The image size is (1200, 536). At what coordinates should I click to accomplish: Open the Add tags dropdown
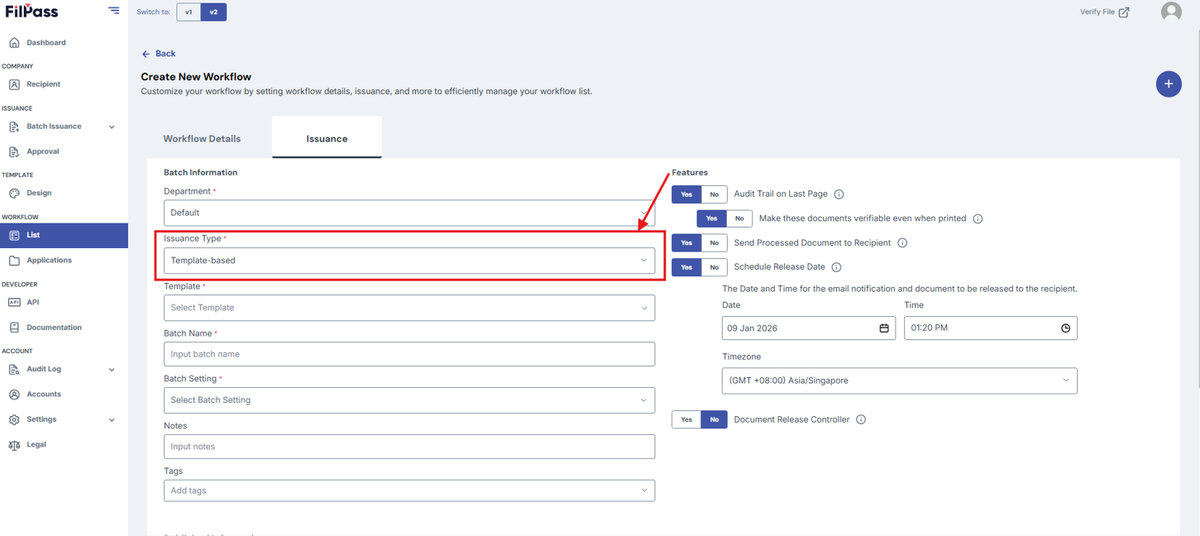(x=409, y=491)
